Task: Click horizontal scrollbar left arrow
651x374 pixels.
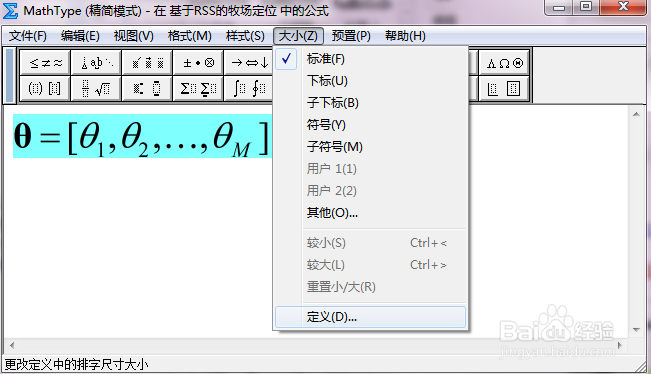Action: [12, 345]
